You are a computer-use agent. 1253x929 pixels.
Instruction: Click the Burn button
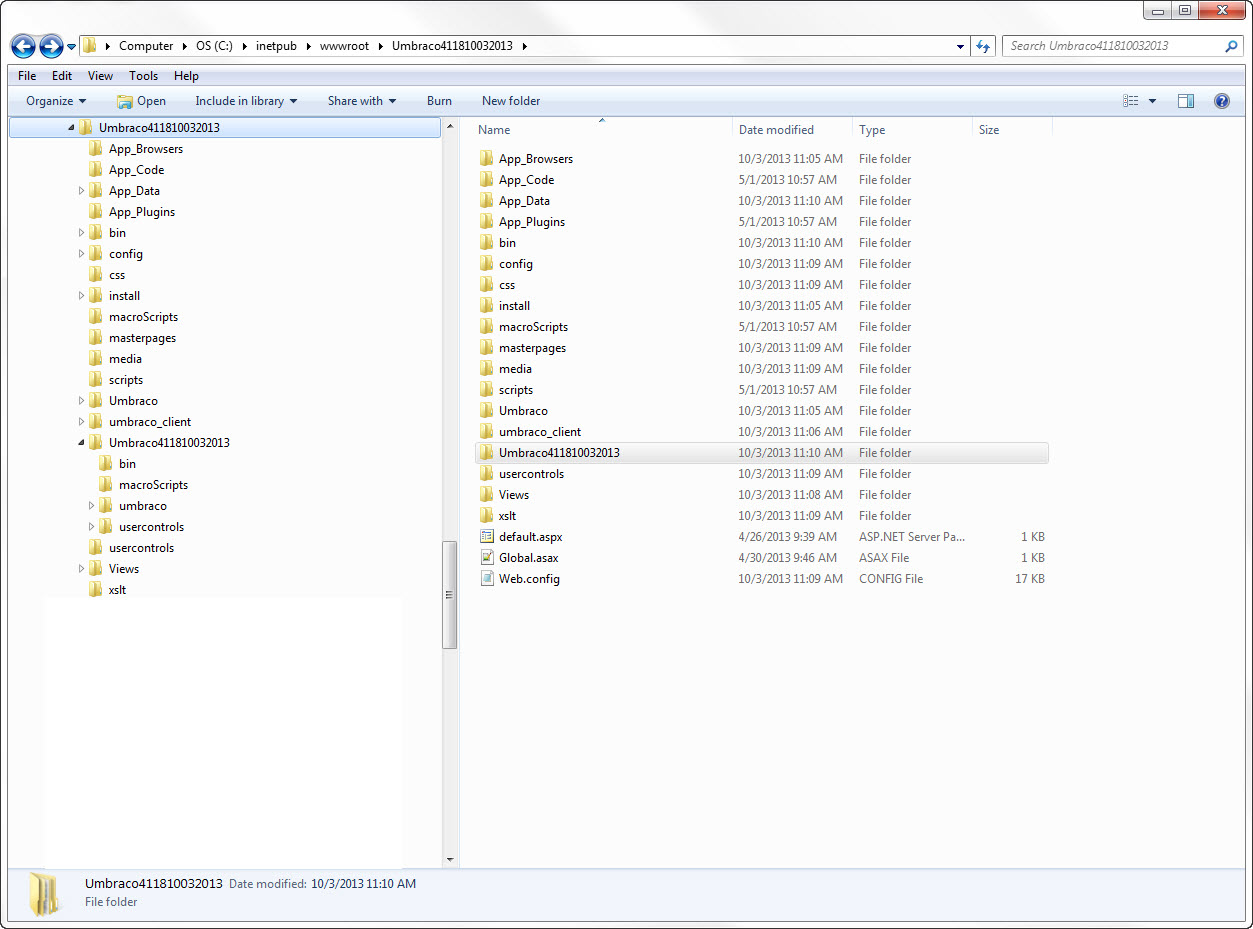click(x=439, y=101)
